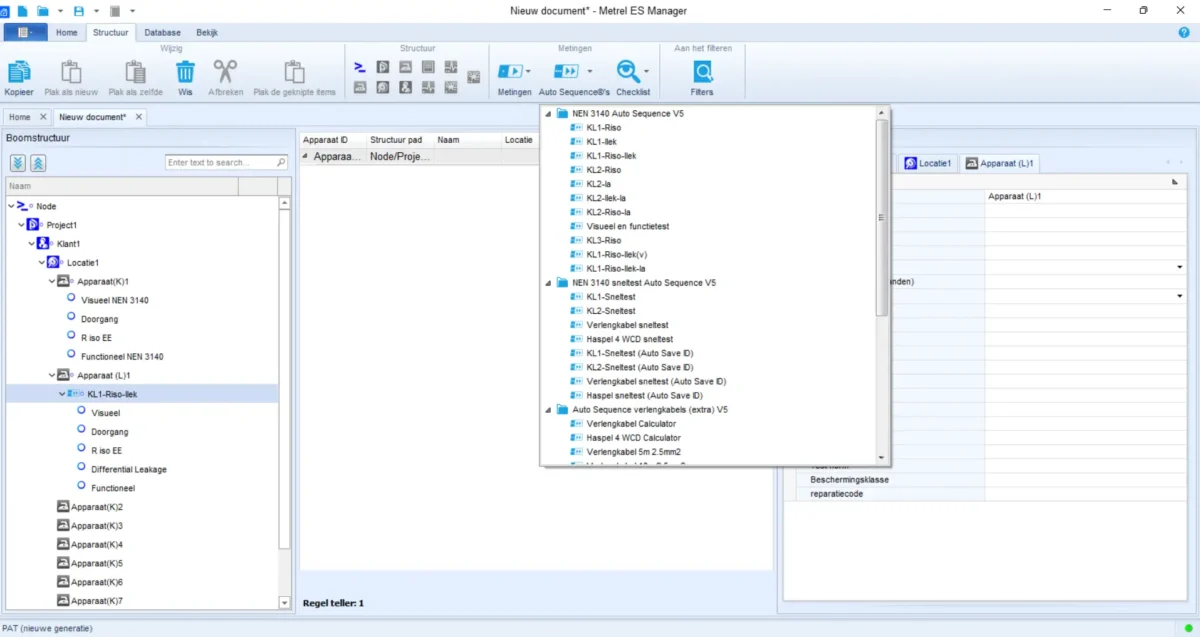Collapse the Apparaat(K)1 tree node
The width and height of the screenshot is (1200, 637).
(52, 281)
